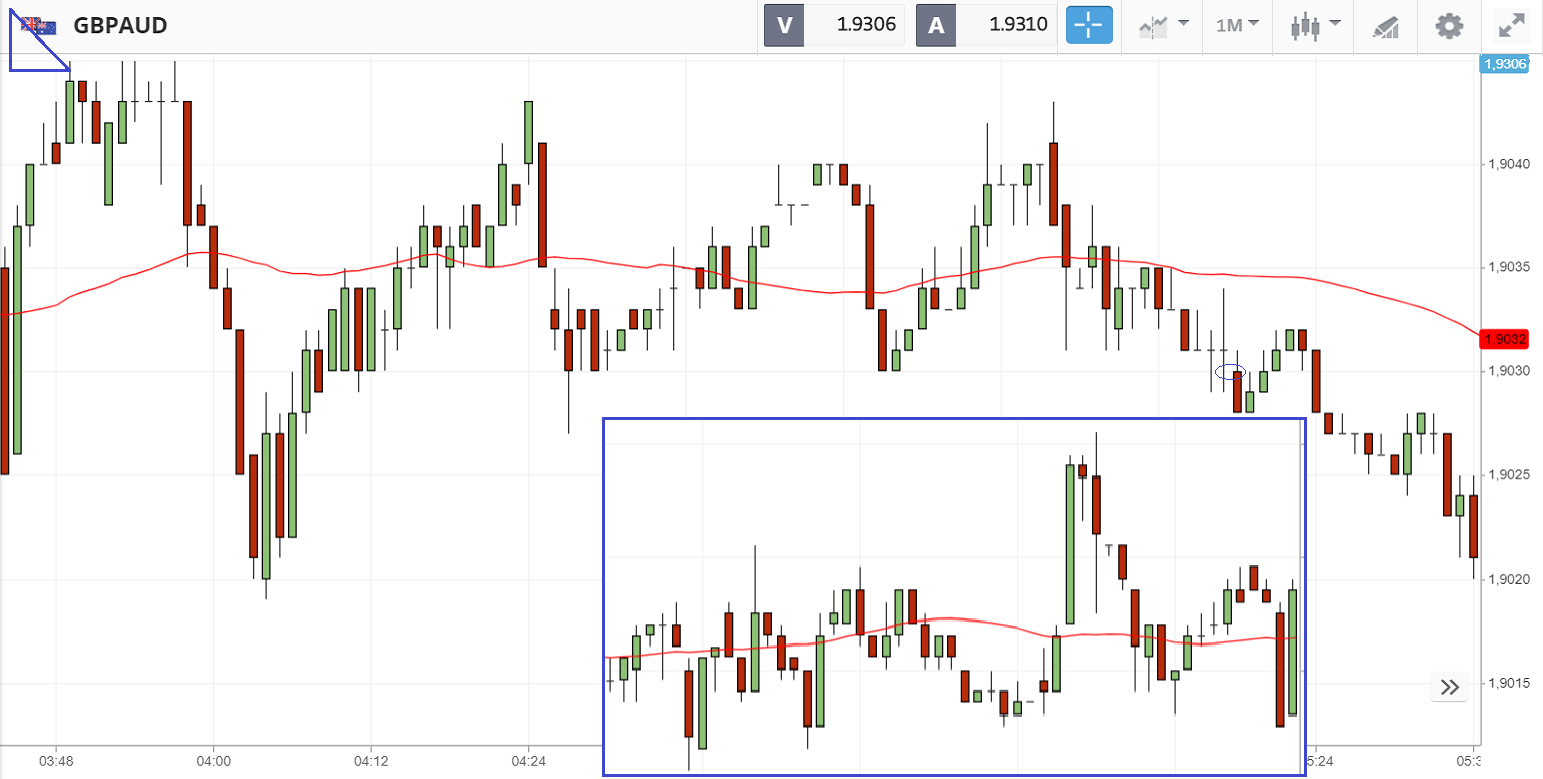
Task: Click the GBPAUD flag pair icon
Action: [x=39, y=25]
